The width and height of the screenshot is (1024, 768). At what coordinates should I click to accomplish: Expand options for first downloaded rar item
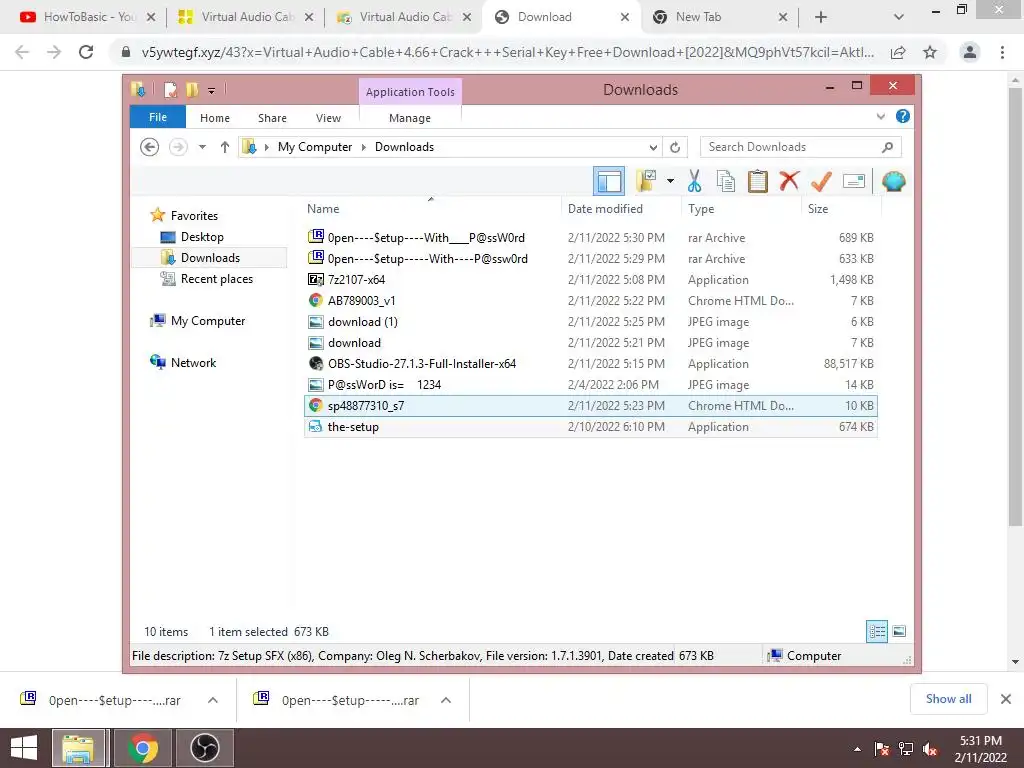[213, 700]
